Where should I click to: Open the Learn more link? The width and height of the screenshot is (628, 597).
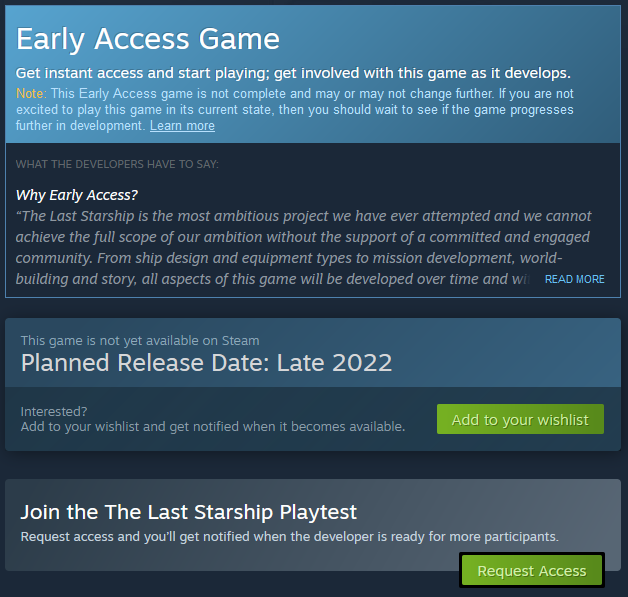pos(182,126)
